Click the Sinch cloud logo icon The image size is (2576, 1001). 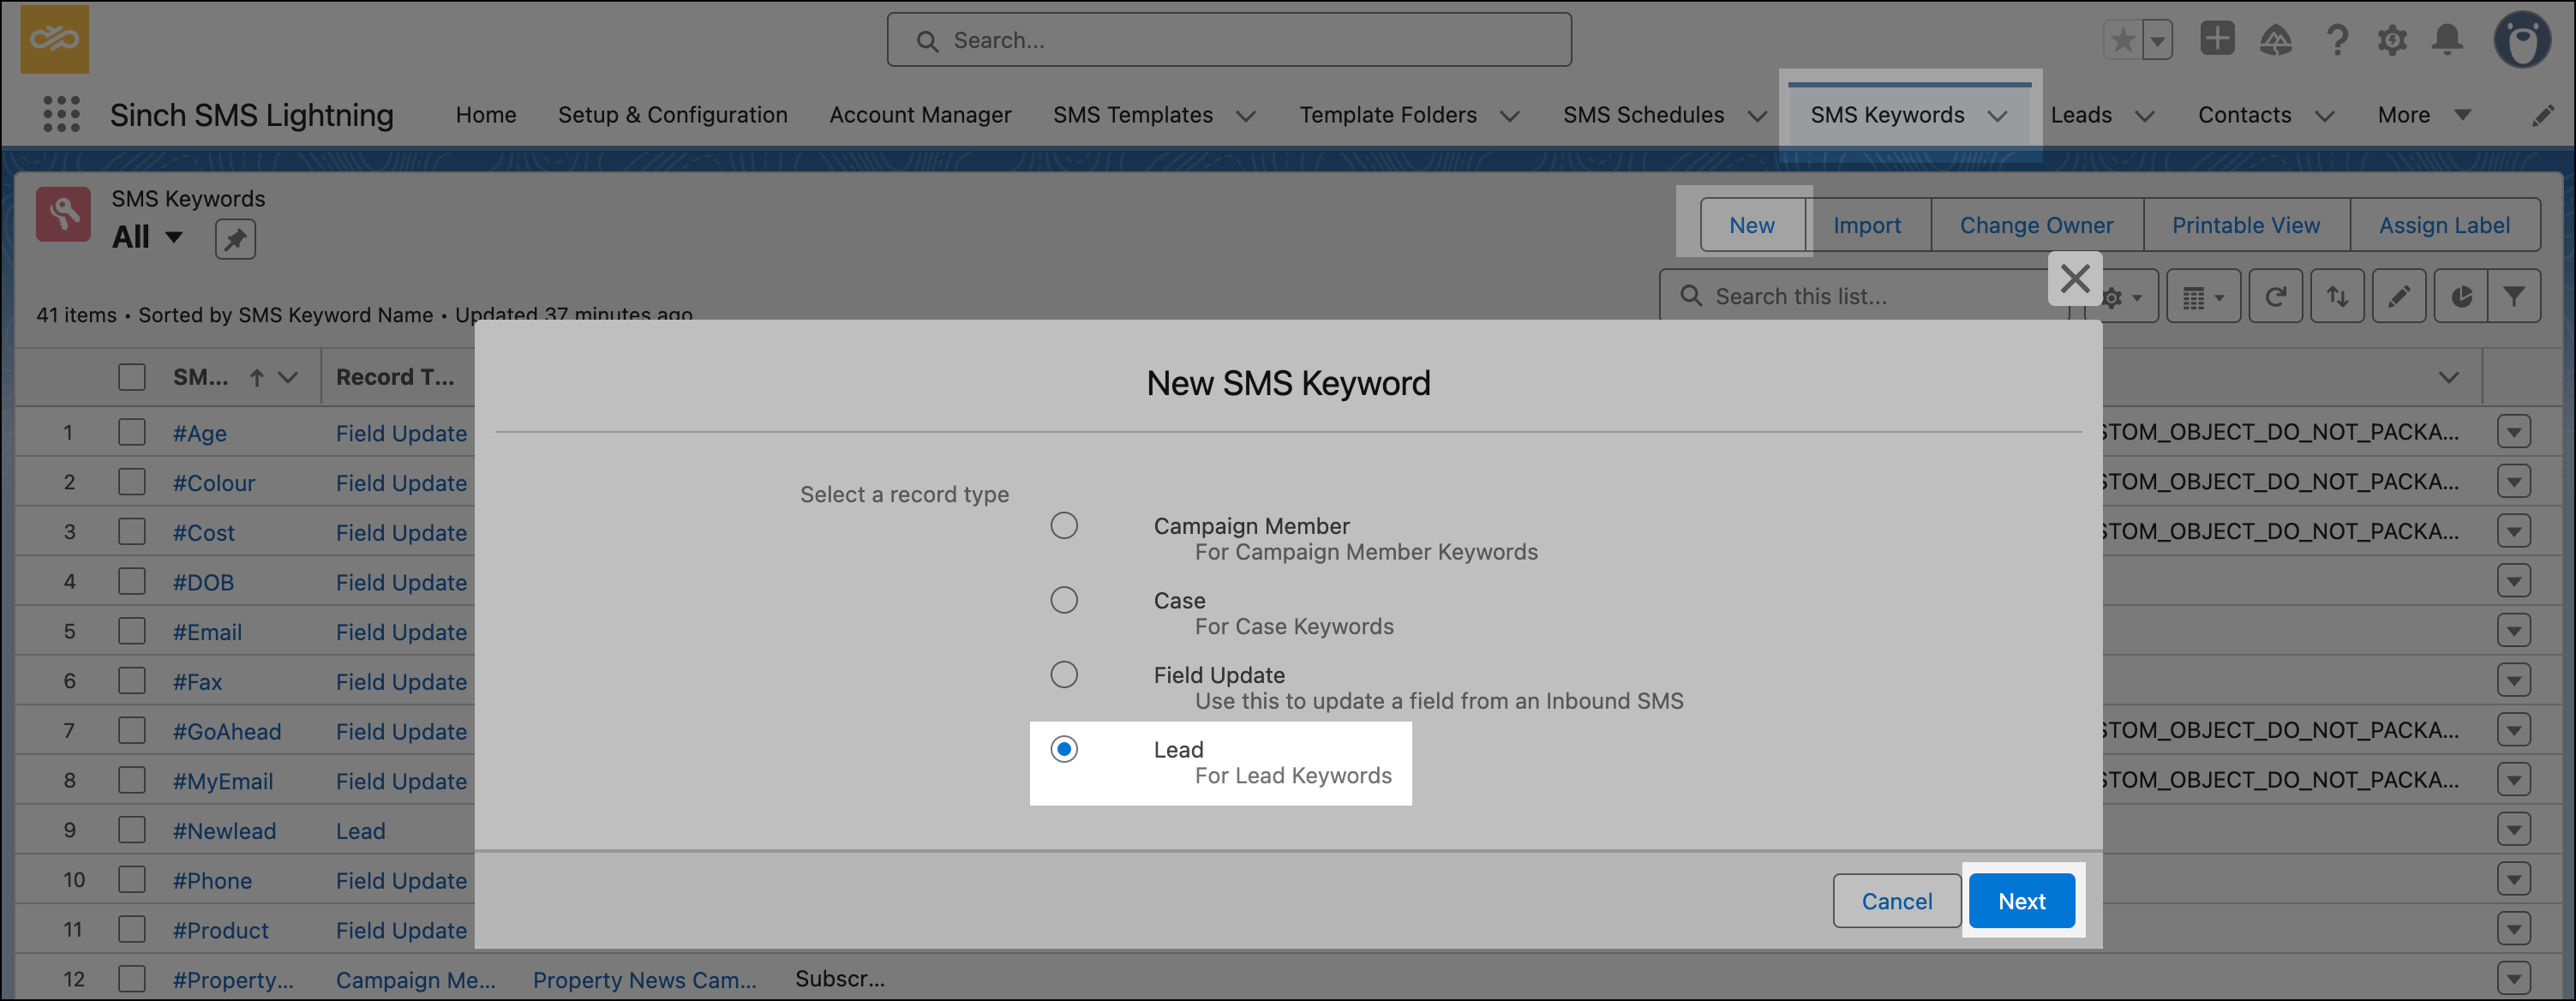pos(55,40)
